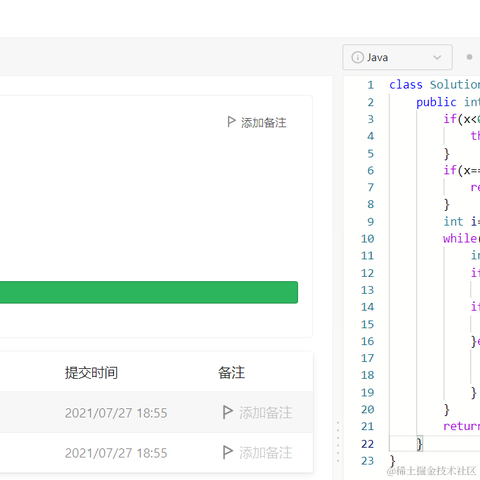Click the green progress bar
This screenshot has width=480, height=480.
149,292
